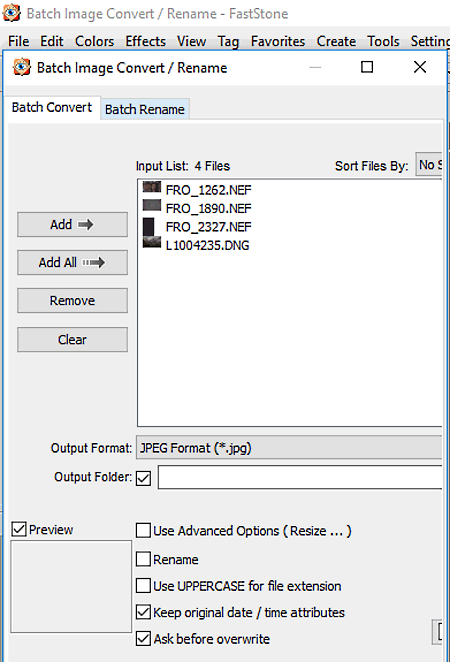Open the Create menu
The height and width of the screenshot is (662, 450).
click(x=336, y=41)
